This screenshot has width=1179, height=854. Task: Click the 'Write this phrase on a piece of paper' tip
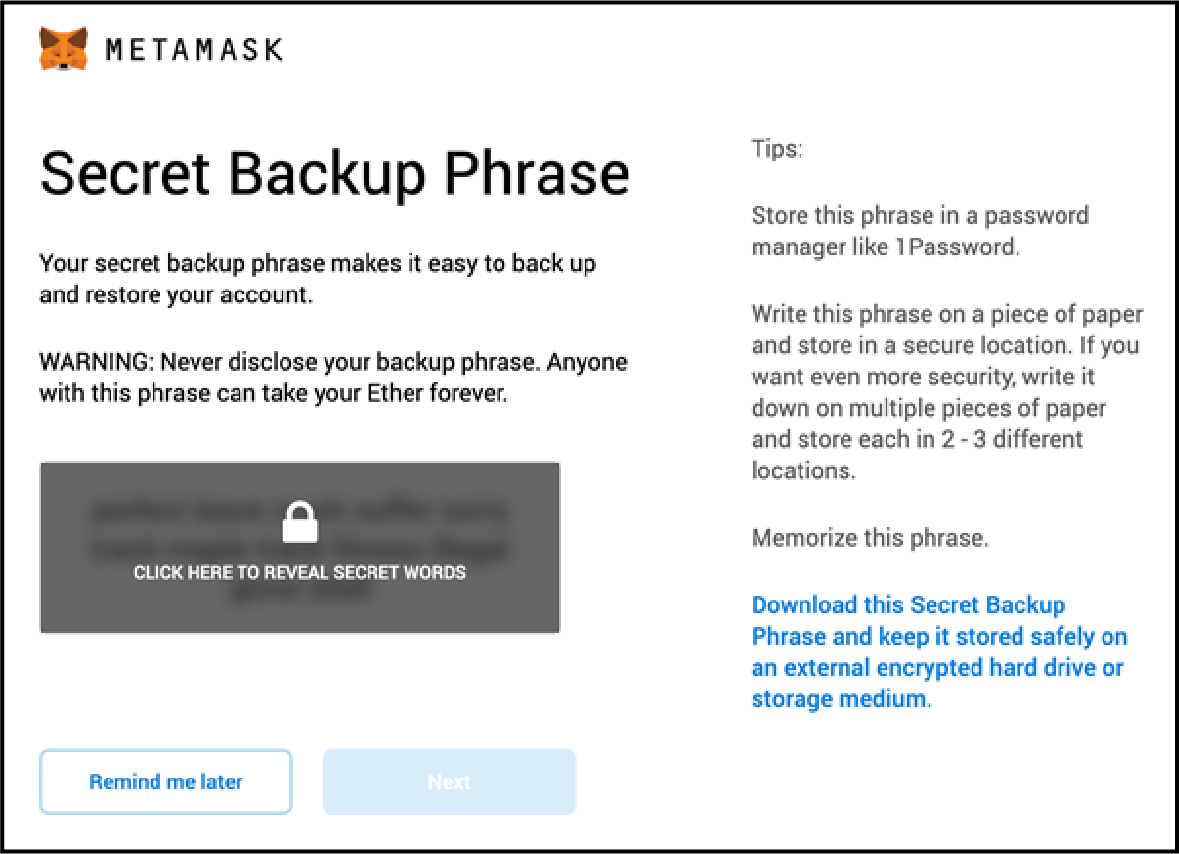pos(947,392)
